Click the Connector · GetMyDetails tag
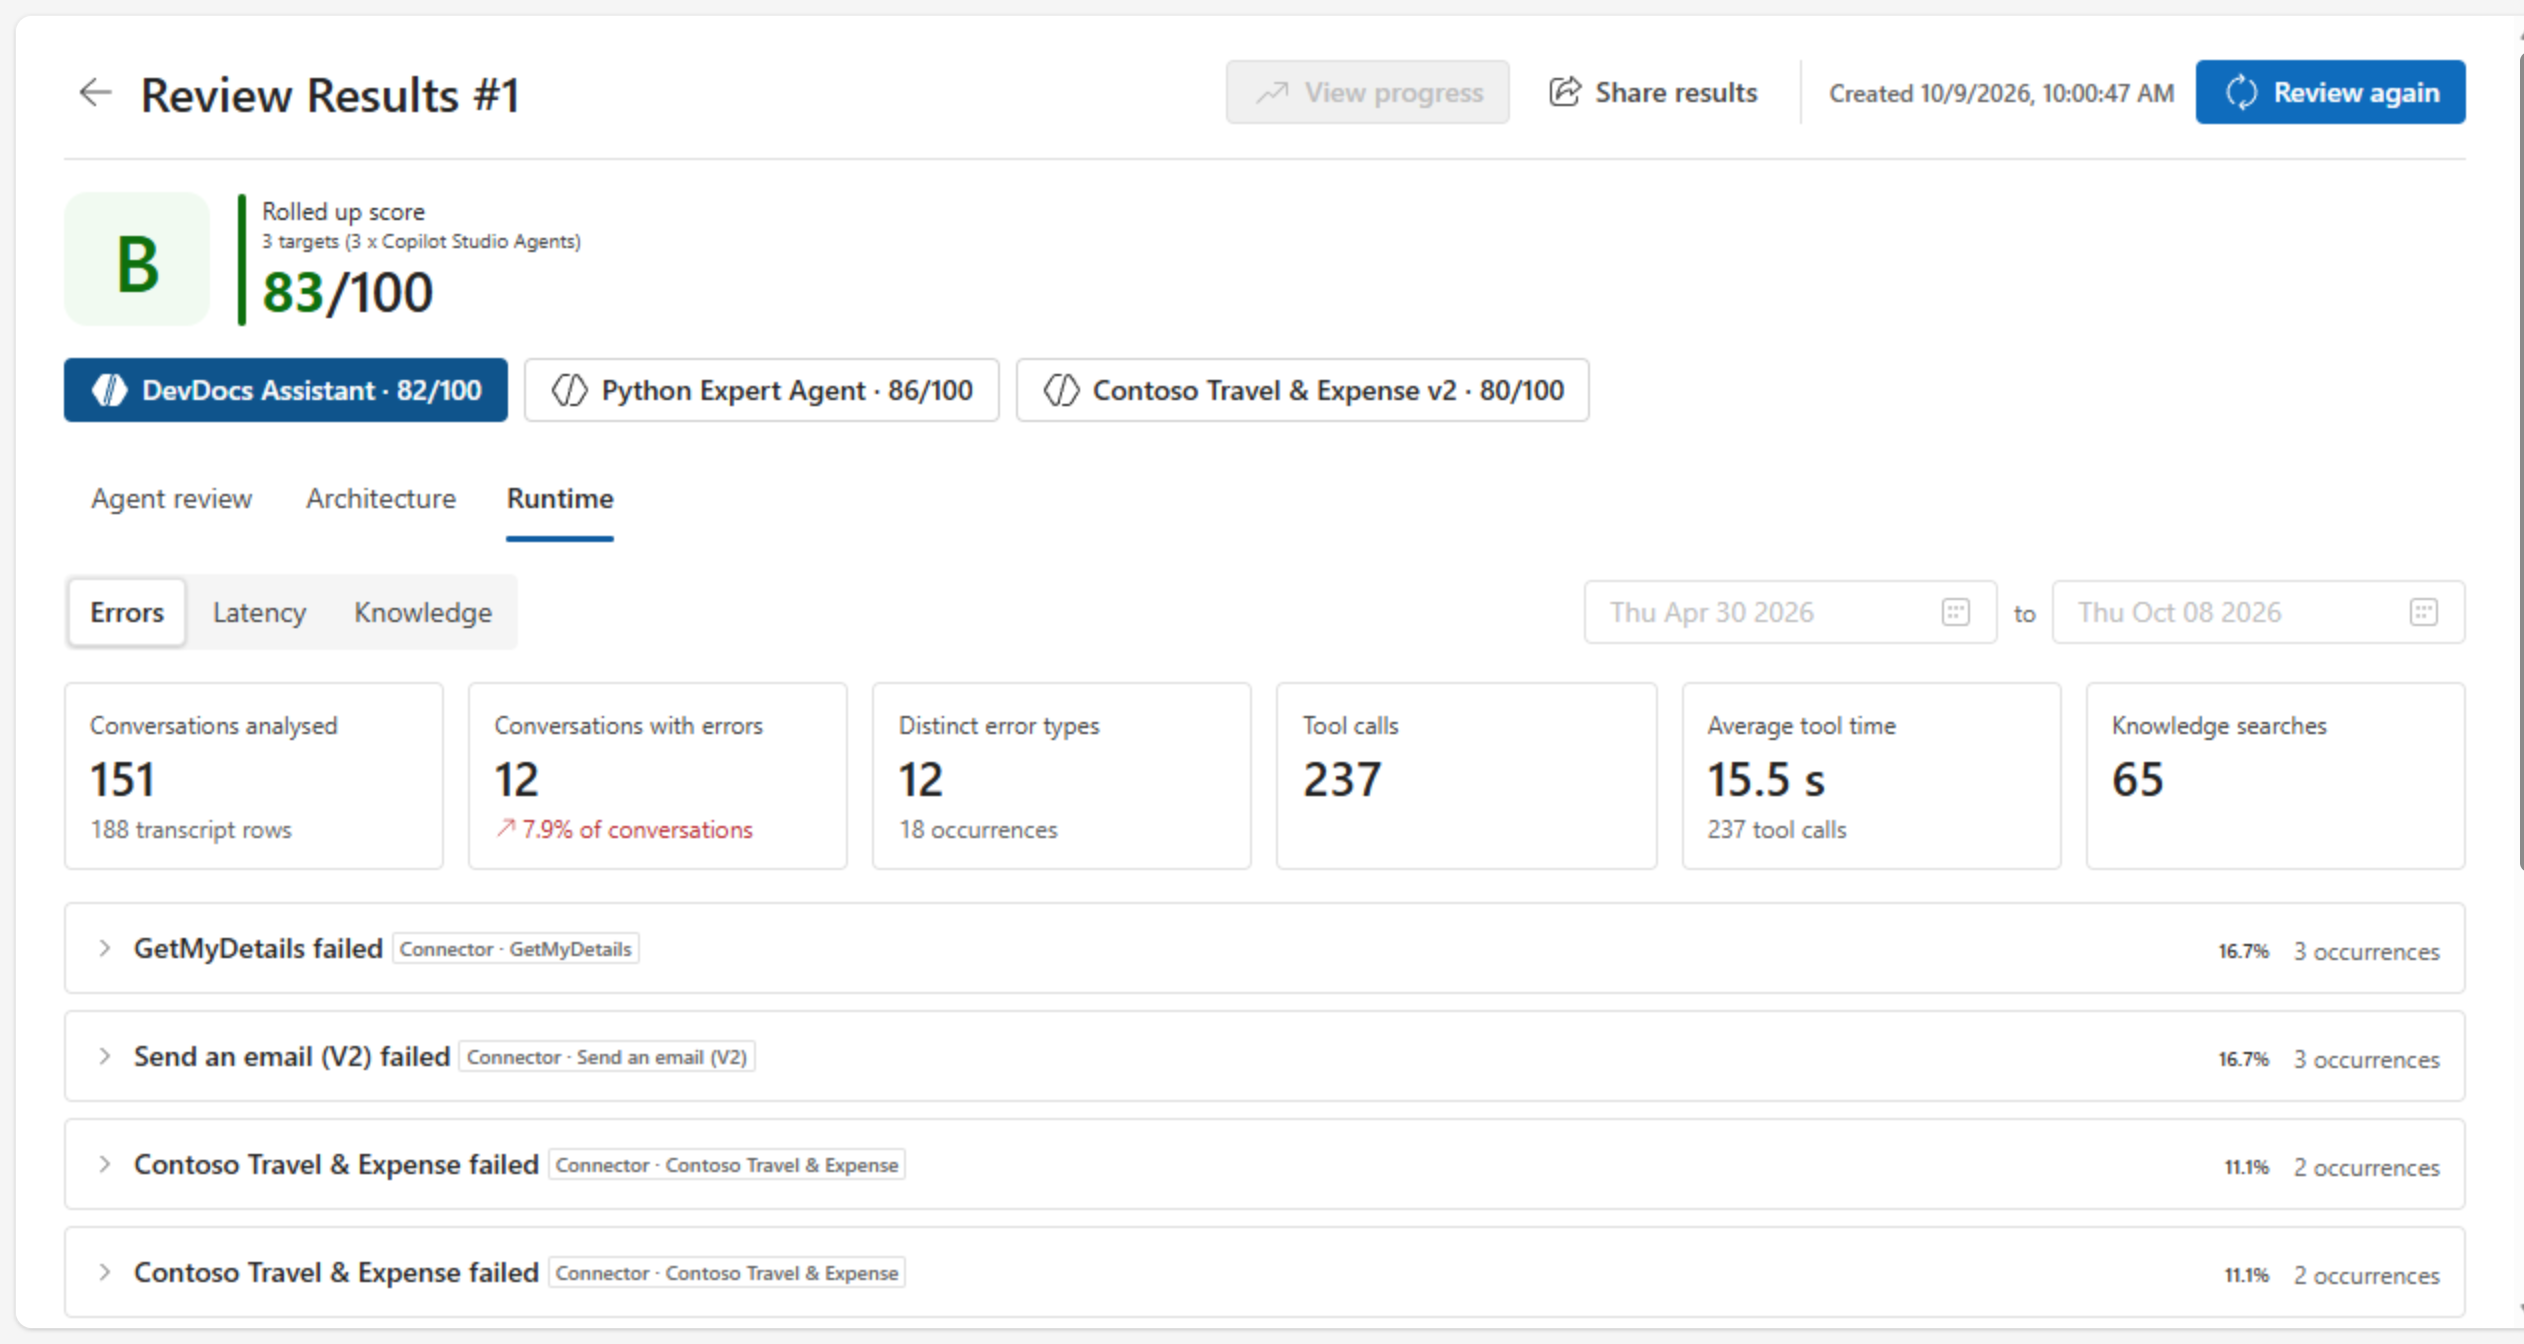2524x1344 pixels. coord(515,949)
